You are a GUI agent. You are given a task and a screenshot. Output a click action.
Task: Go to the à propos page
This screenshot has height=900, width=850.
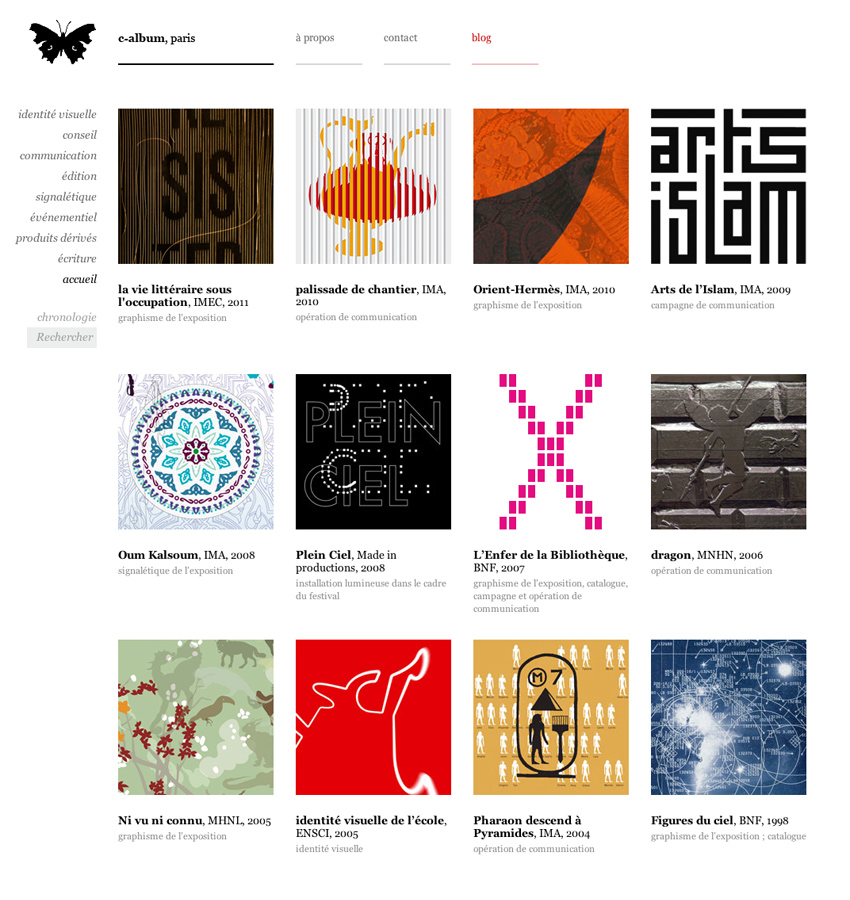pos(315,38)
